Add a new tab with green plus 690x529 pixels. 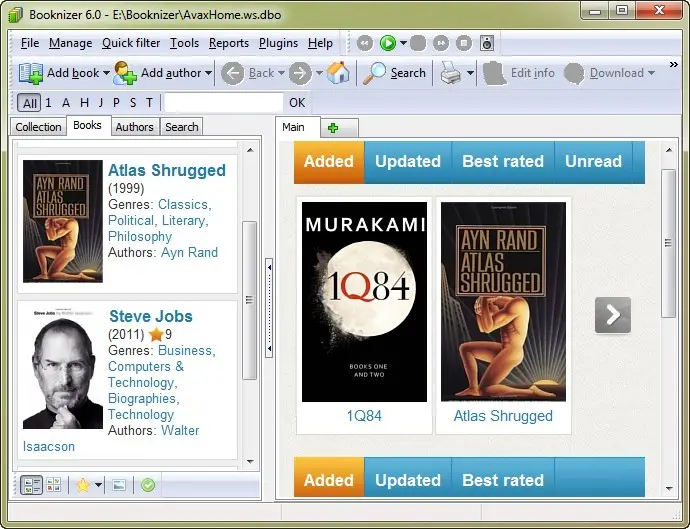[333, 128]
